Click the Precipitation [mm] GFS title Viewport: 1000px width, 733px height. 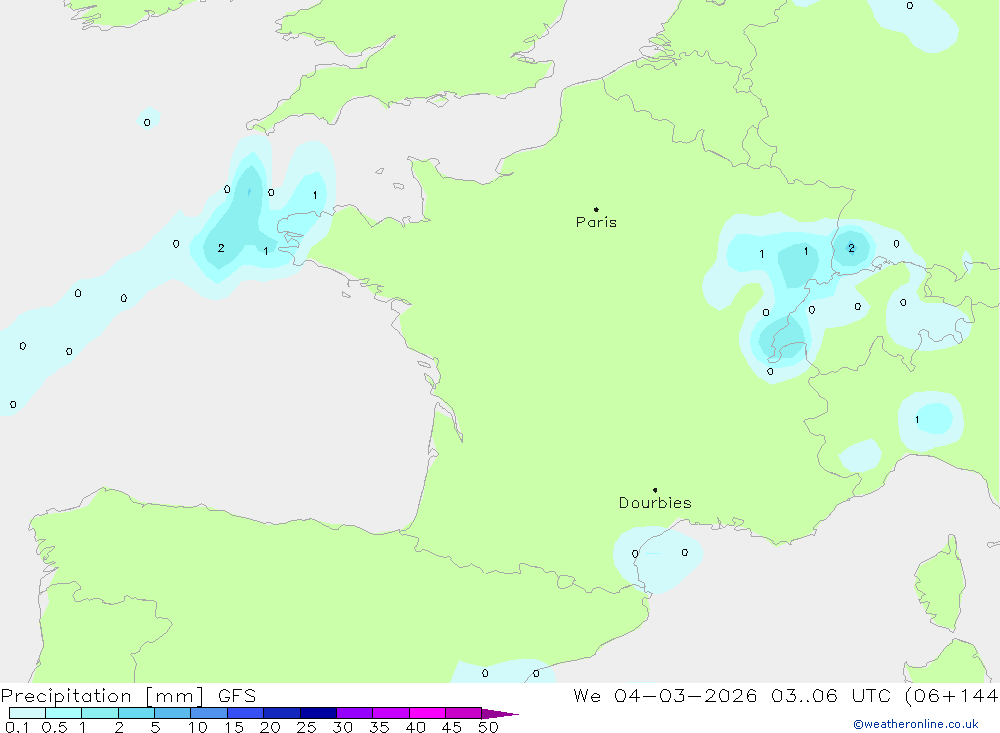(128, 695)
